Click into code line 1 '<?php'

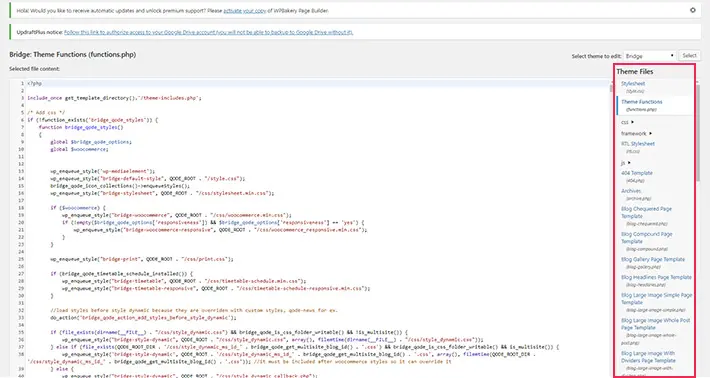(34, 83)
